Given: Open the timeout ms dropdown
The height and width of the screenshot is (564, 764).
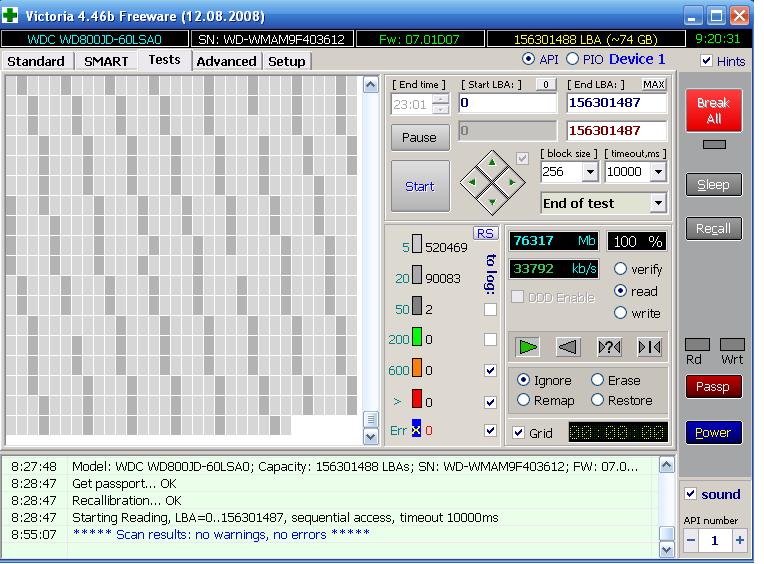Looking at the screenshot, I should pyautogui.click(x=657, y=172).
